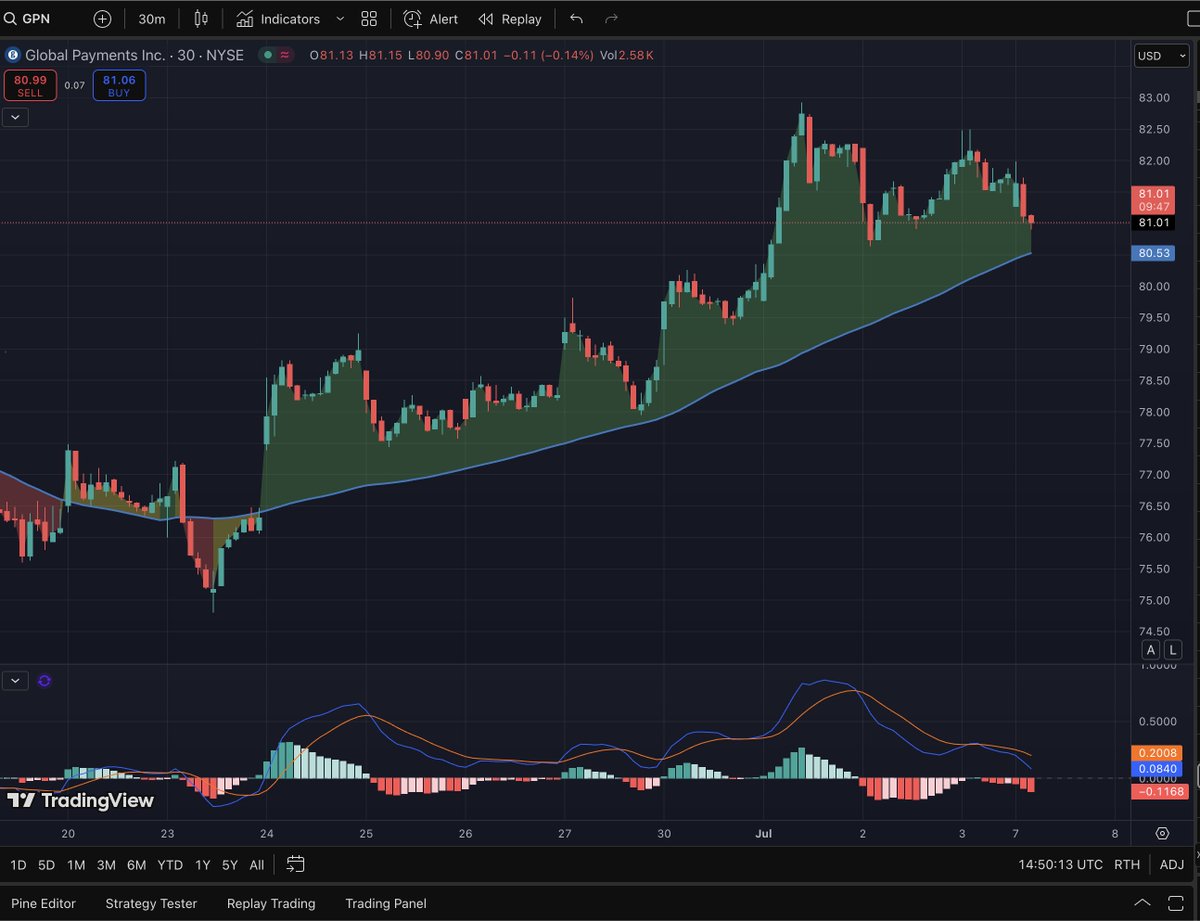1200x921 pixels.
Task: Set date range to 1M
Action: (x=76, y=865)
